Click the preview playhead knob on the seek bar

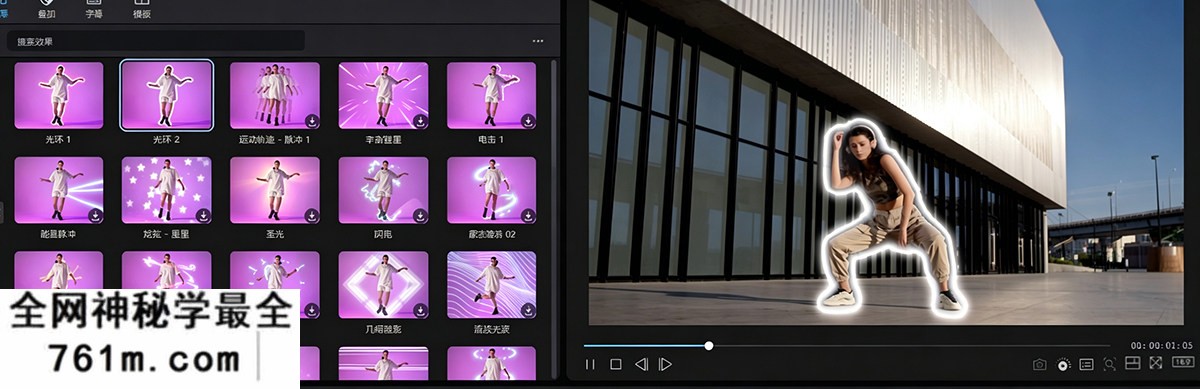709,346
